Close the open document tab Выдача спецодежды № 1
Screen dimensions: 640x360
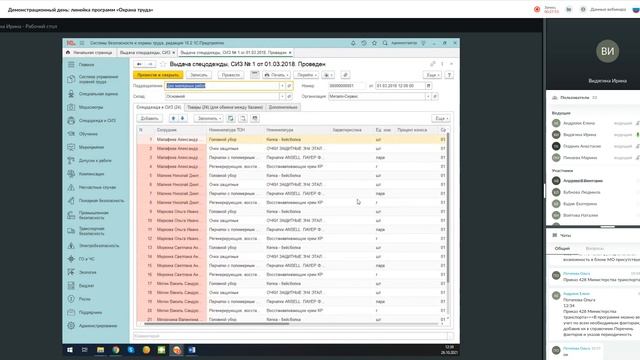[290, 53]
